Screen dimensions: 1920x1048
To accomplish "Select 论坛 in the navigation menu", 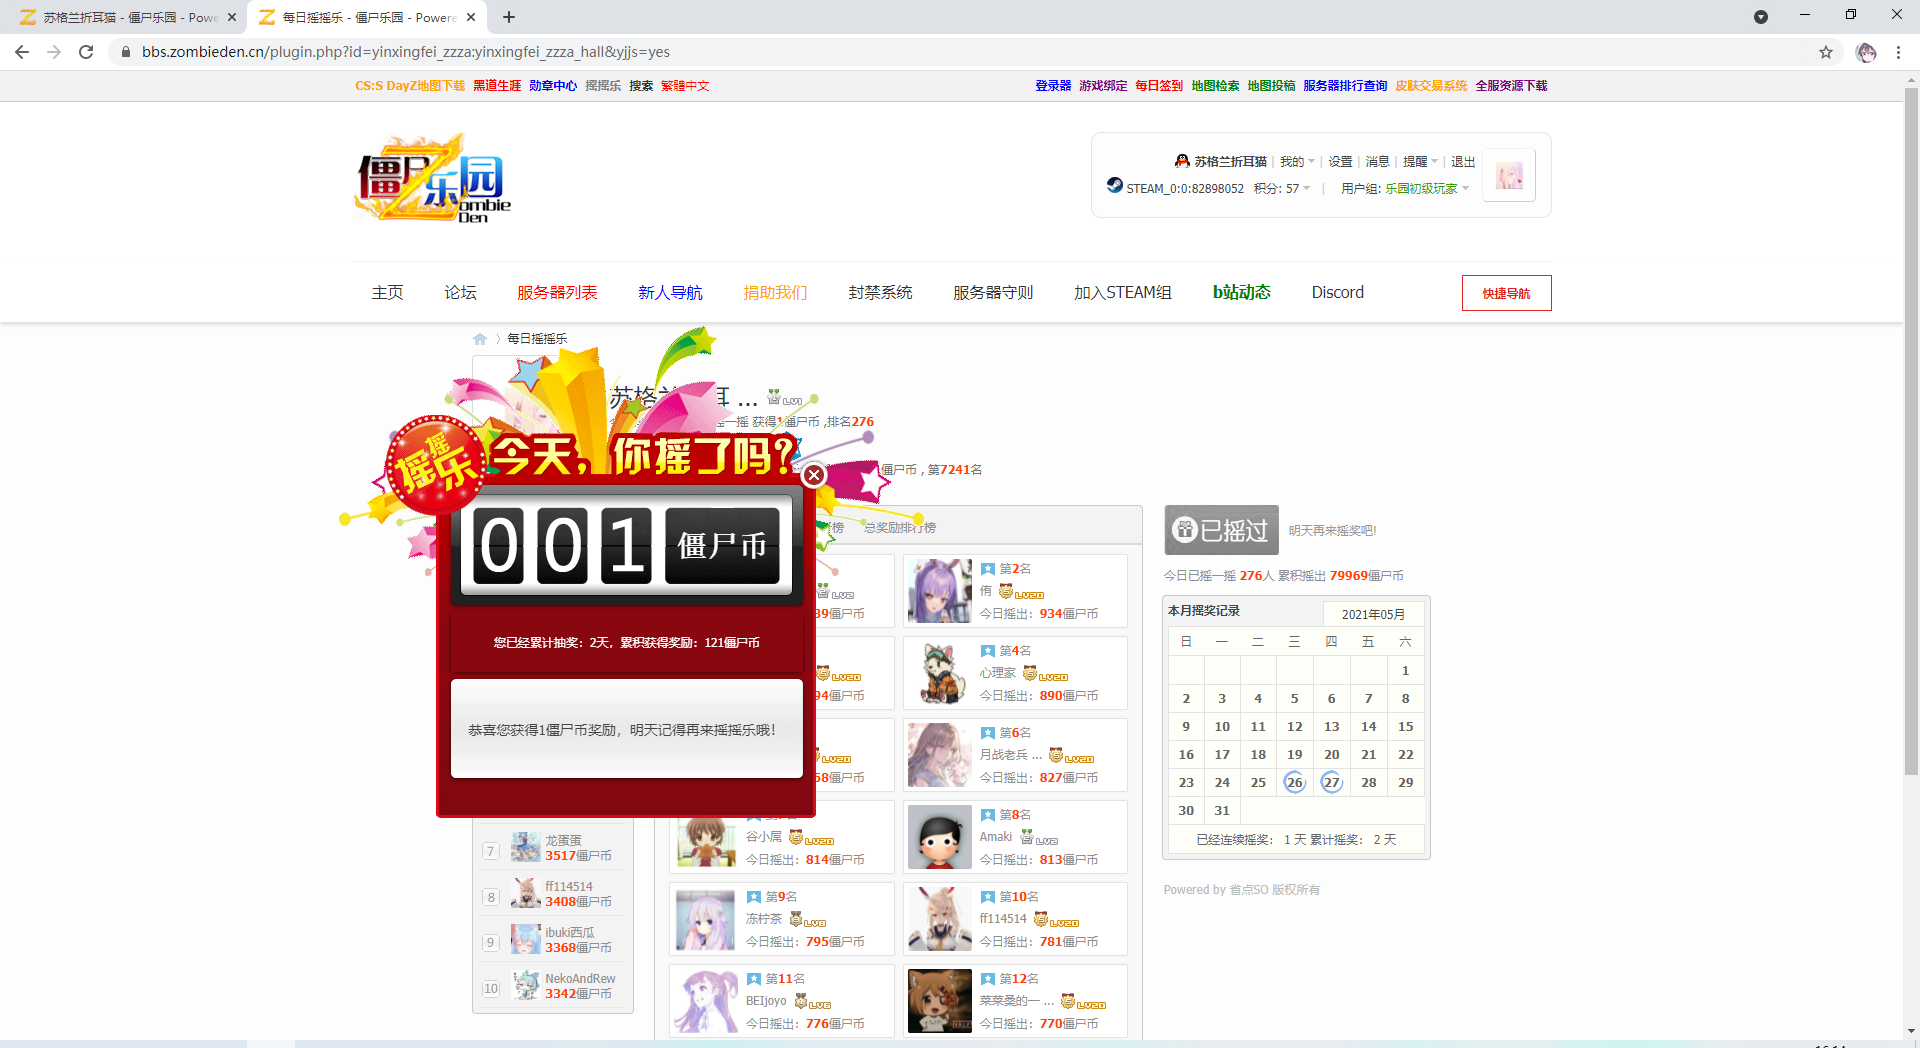I will 460,292.
